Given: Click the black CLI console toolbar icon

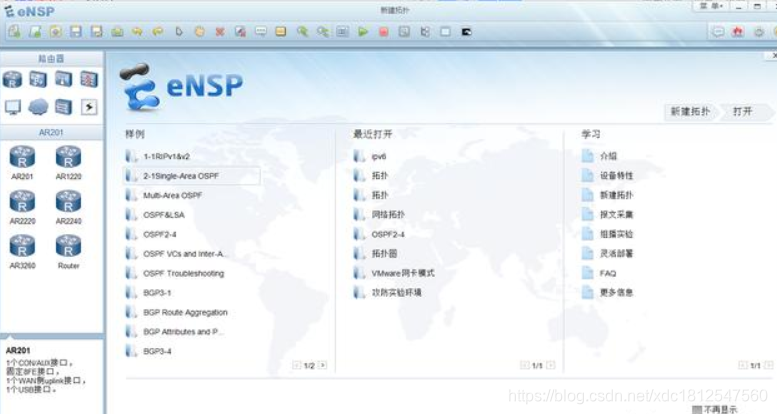Looking at the screenshot, I should (466, 32).
